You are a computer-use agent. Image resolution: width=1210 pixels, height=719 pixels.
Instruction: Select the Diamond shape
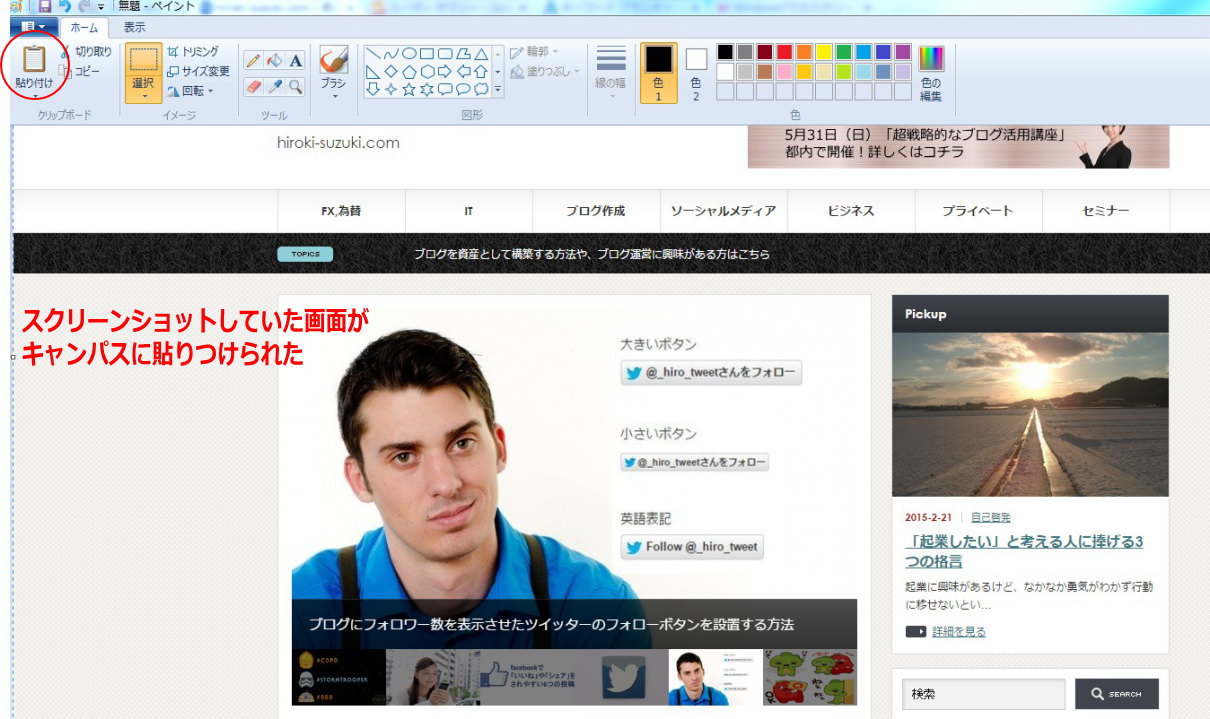tap(391, 71)
